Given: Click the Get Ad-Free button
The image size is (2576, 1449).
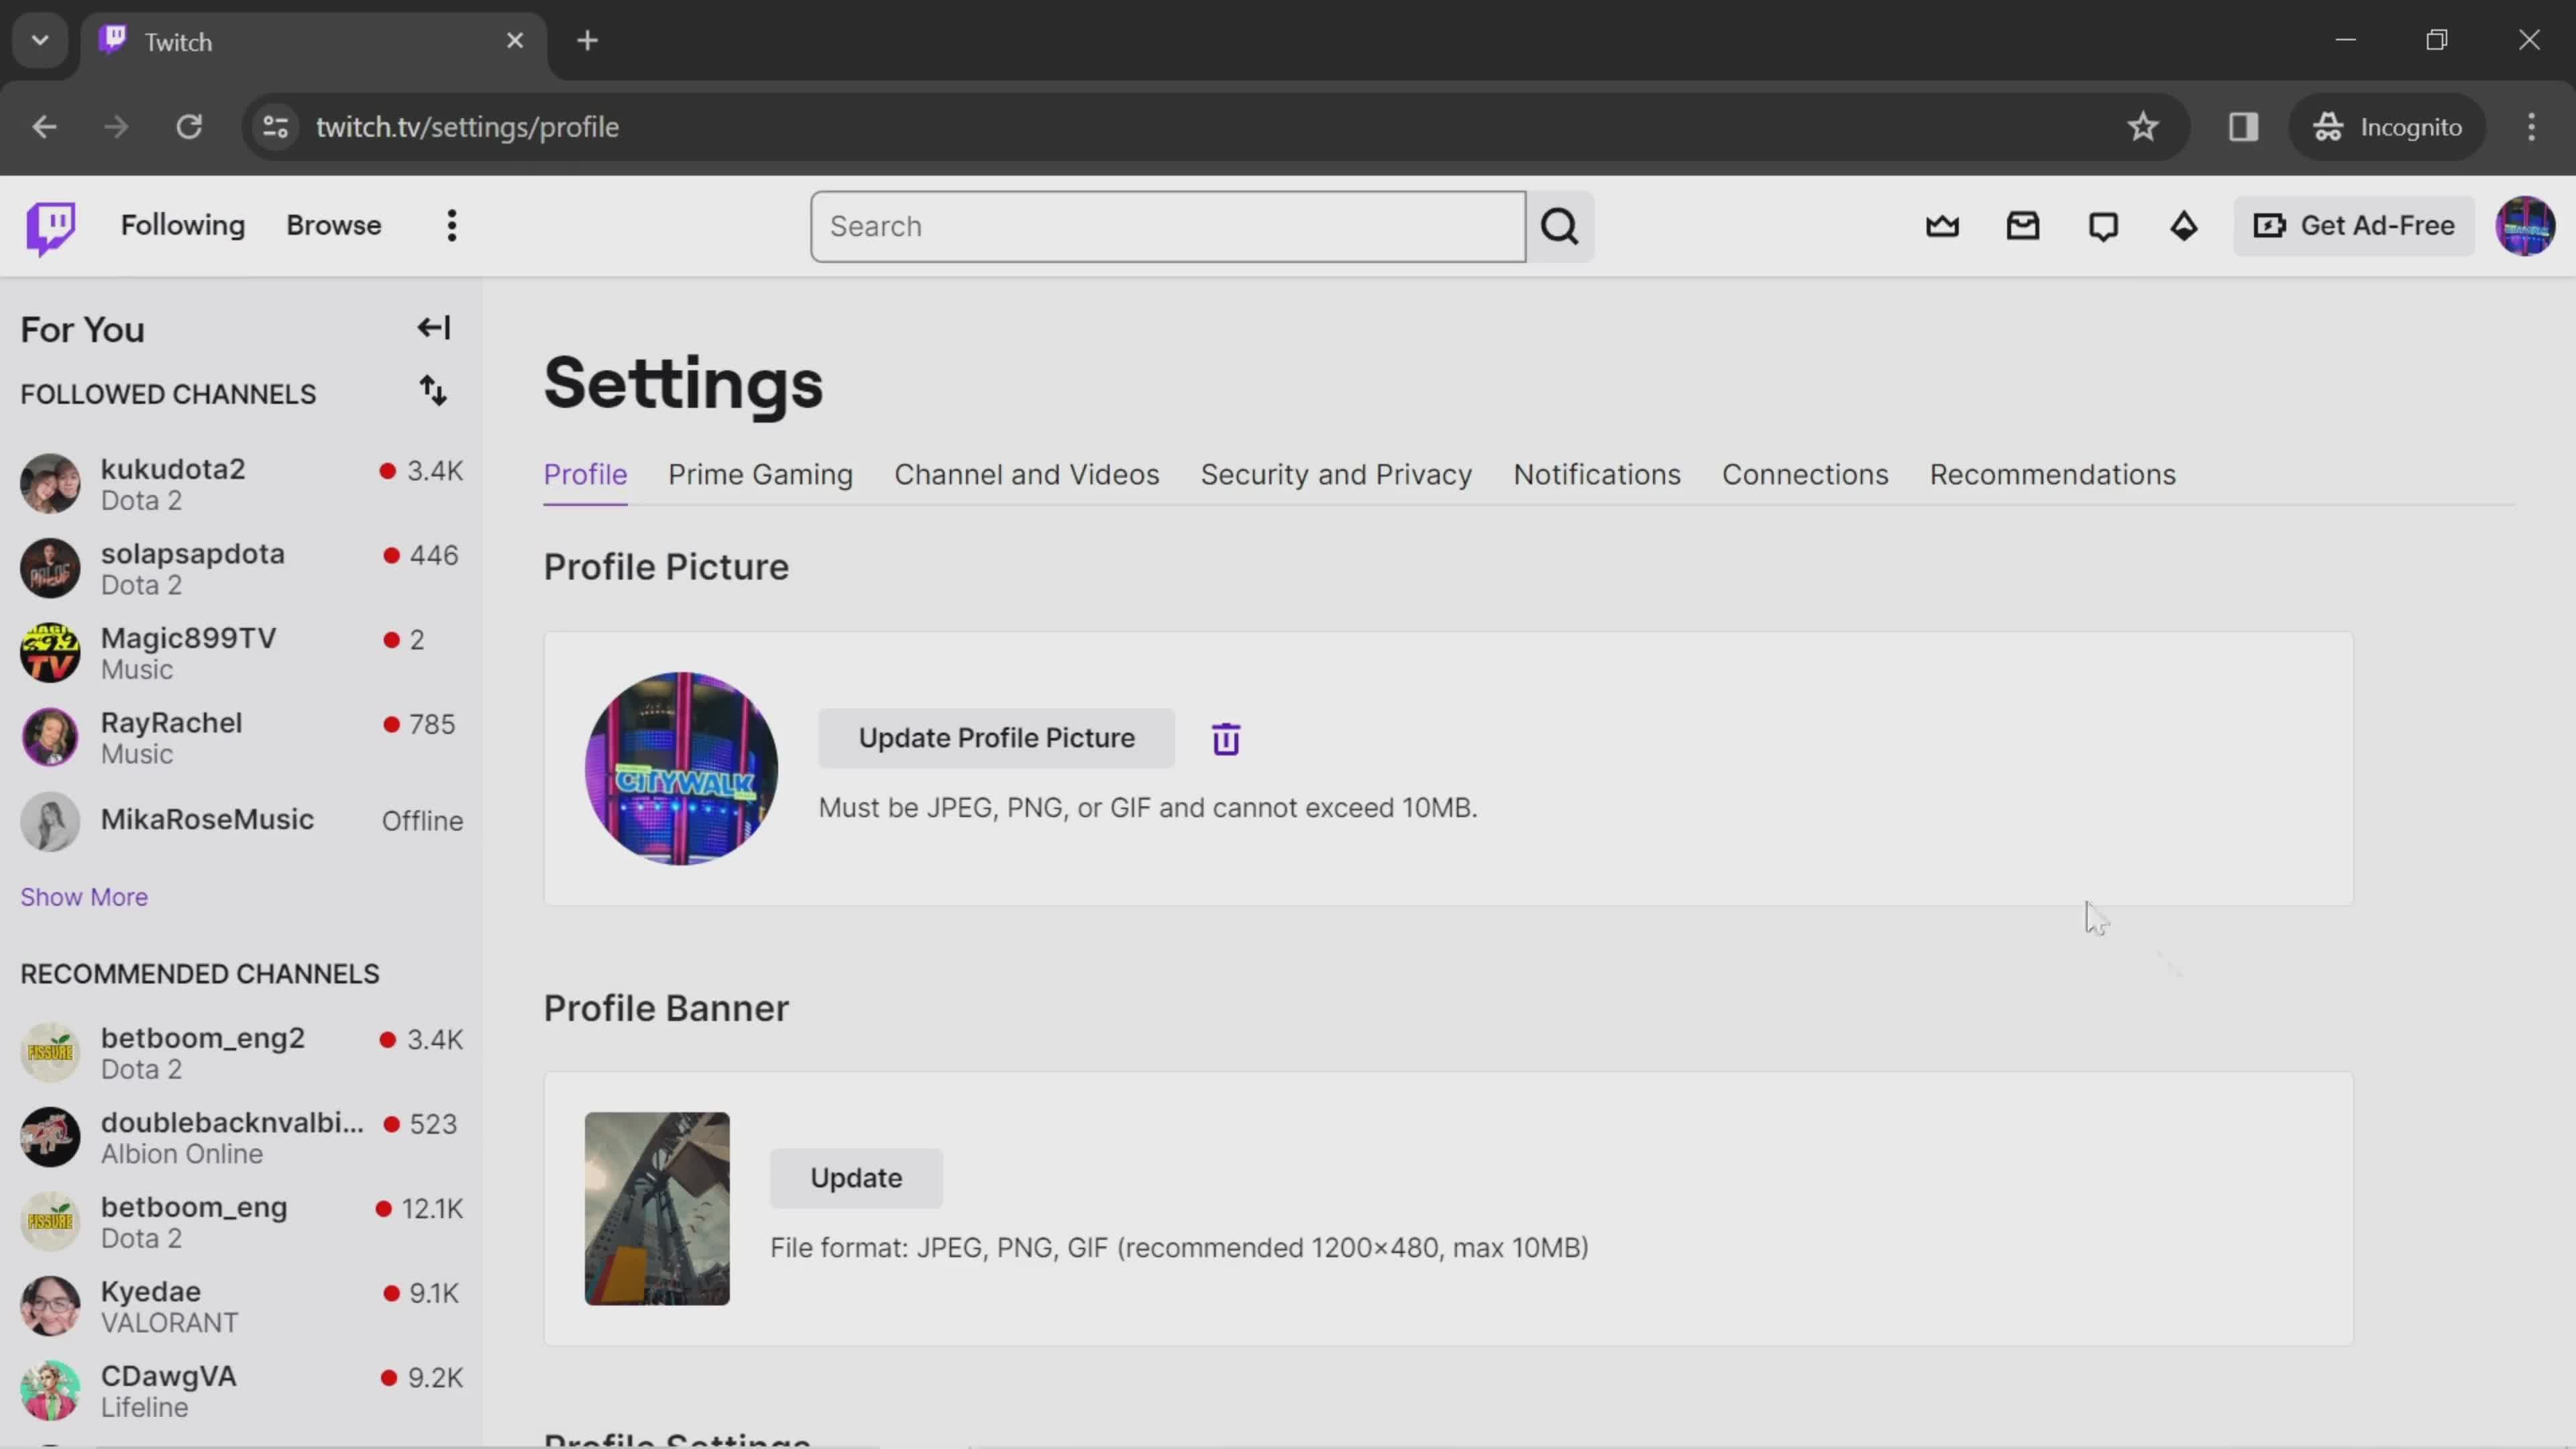Looking at the screenshot, I should click(x=2354, y=226).
